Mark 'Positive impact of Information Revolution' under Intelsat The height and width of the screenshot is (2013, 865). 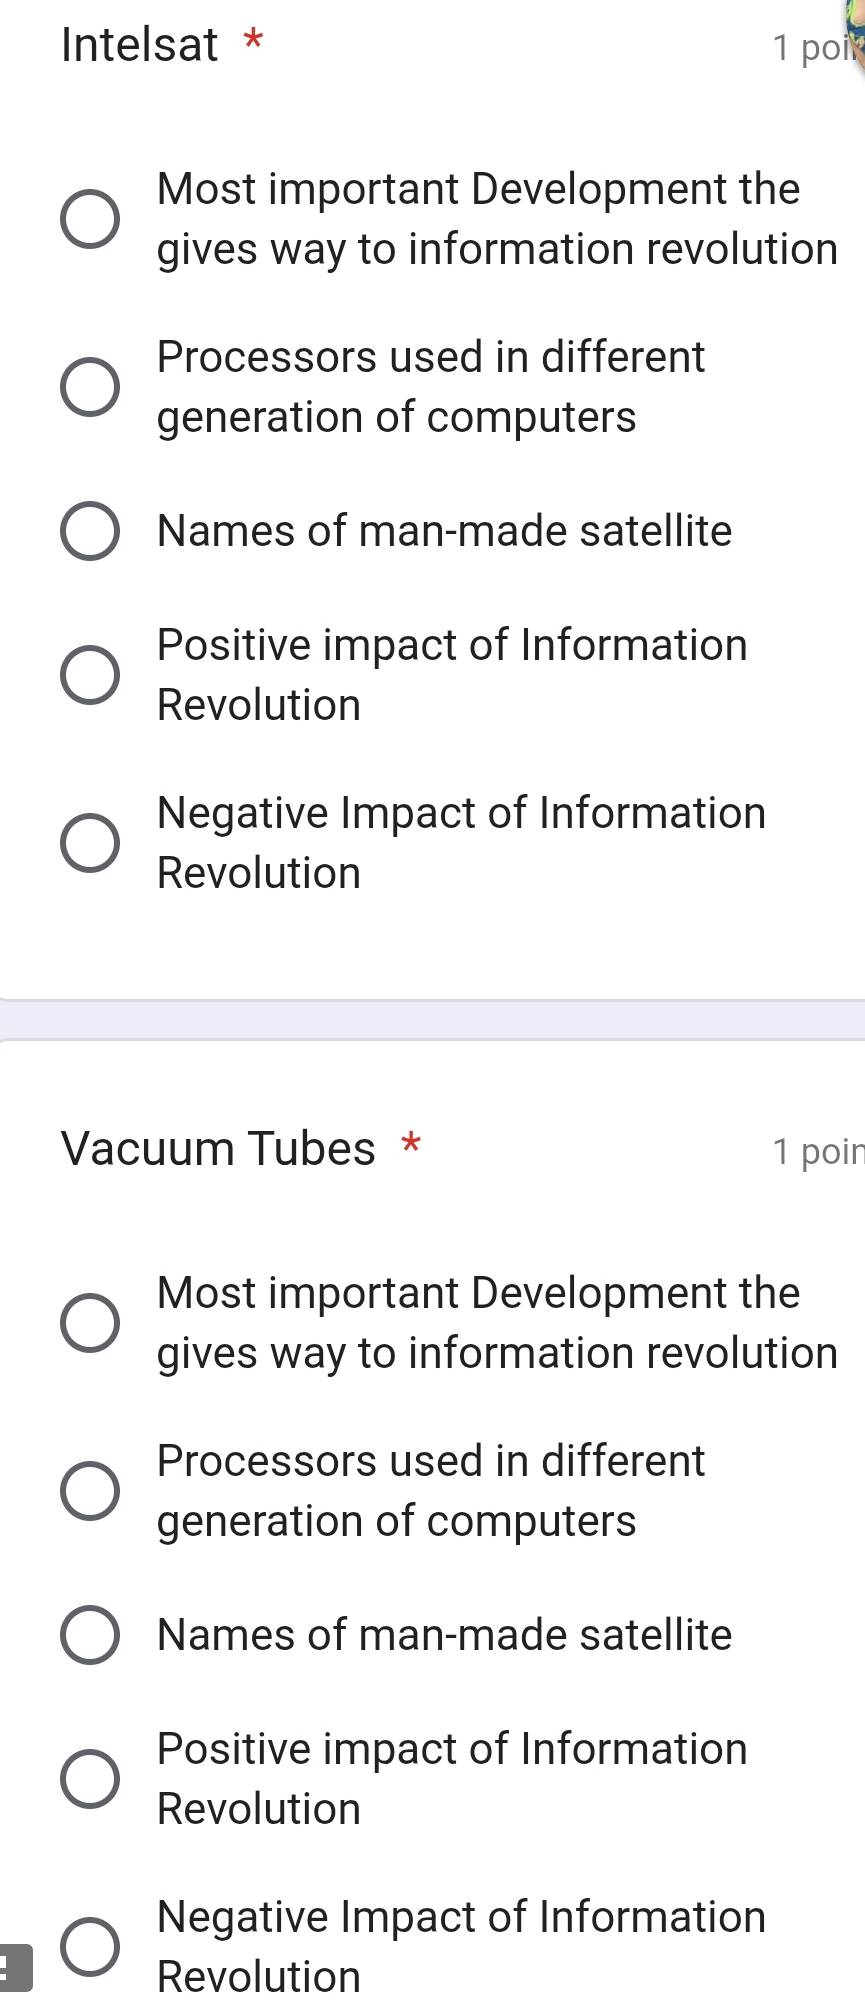90,675
